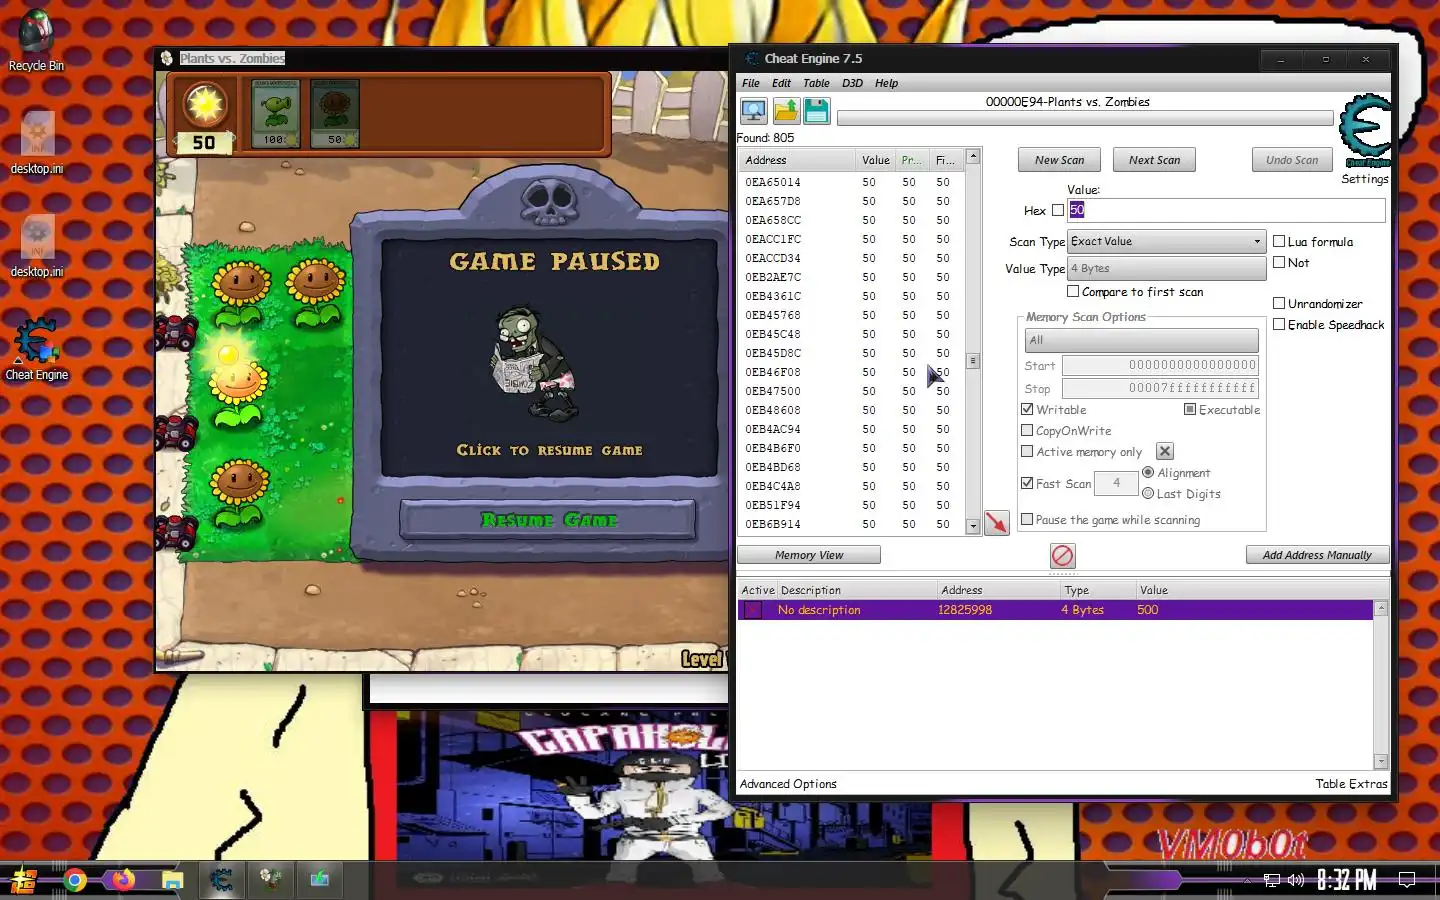This screenshot has height=900, width=1440.
Task: Click the red circle clear address list icon
Action: pyautogui.click(x=1063, y=555)
